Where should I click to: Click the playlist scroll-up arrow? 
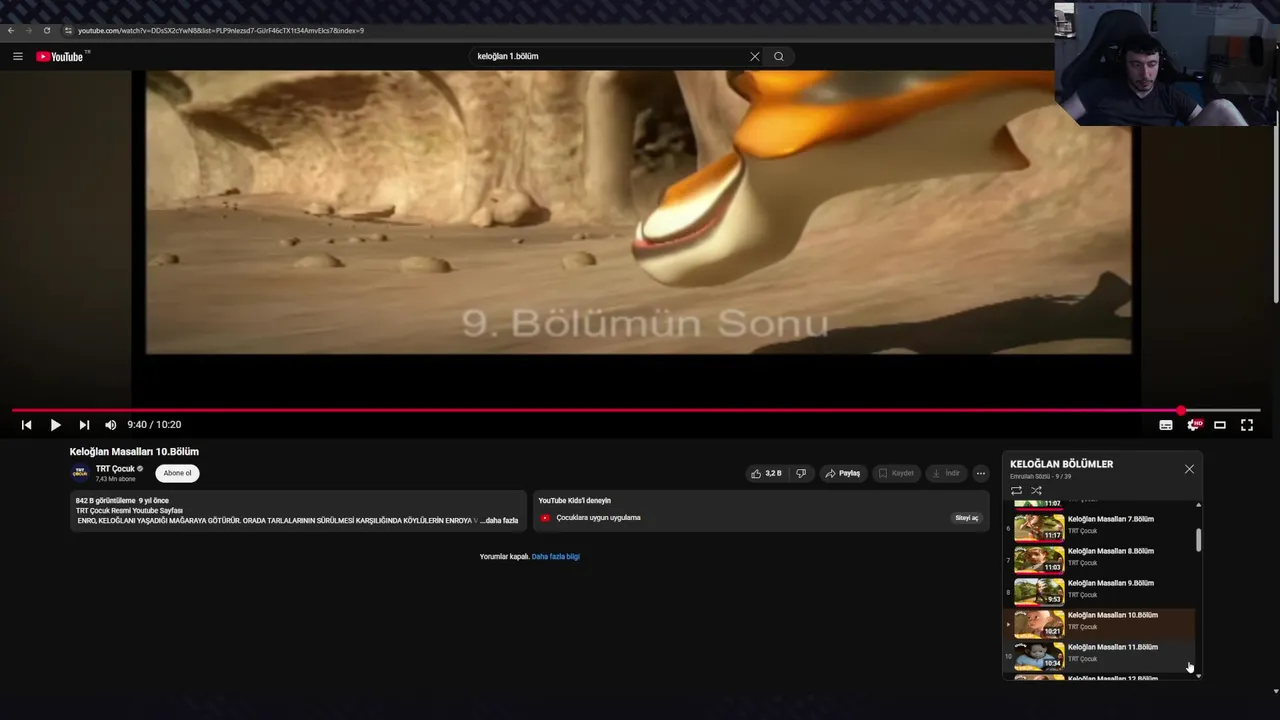tap(1198, 505)
